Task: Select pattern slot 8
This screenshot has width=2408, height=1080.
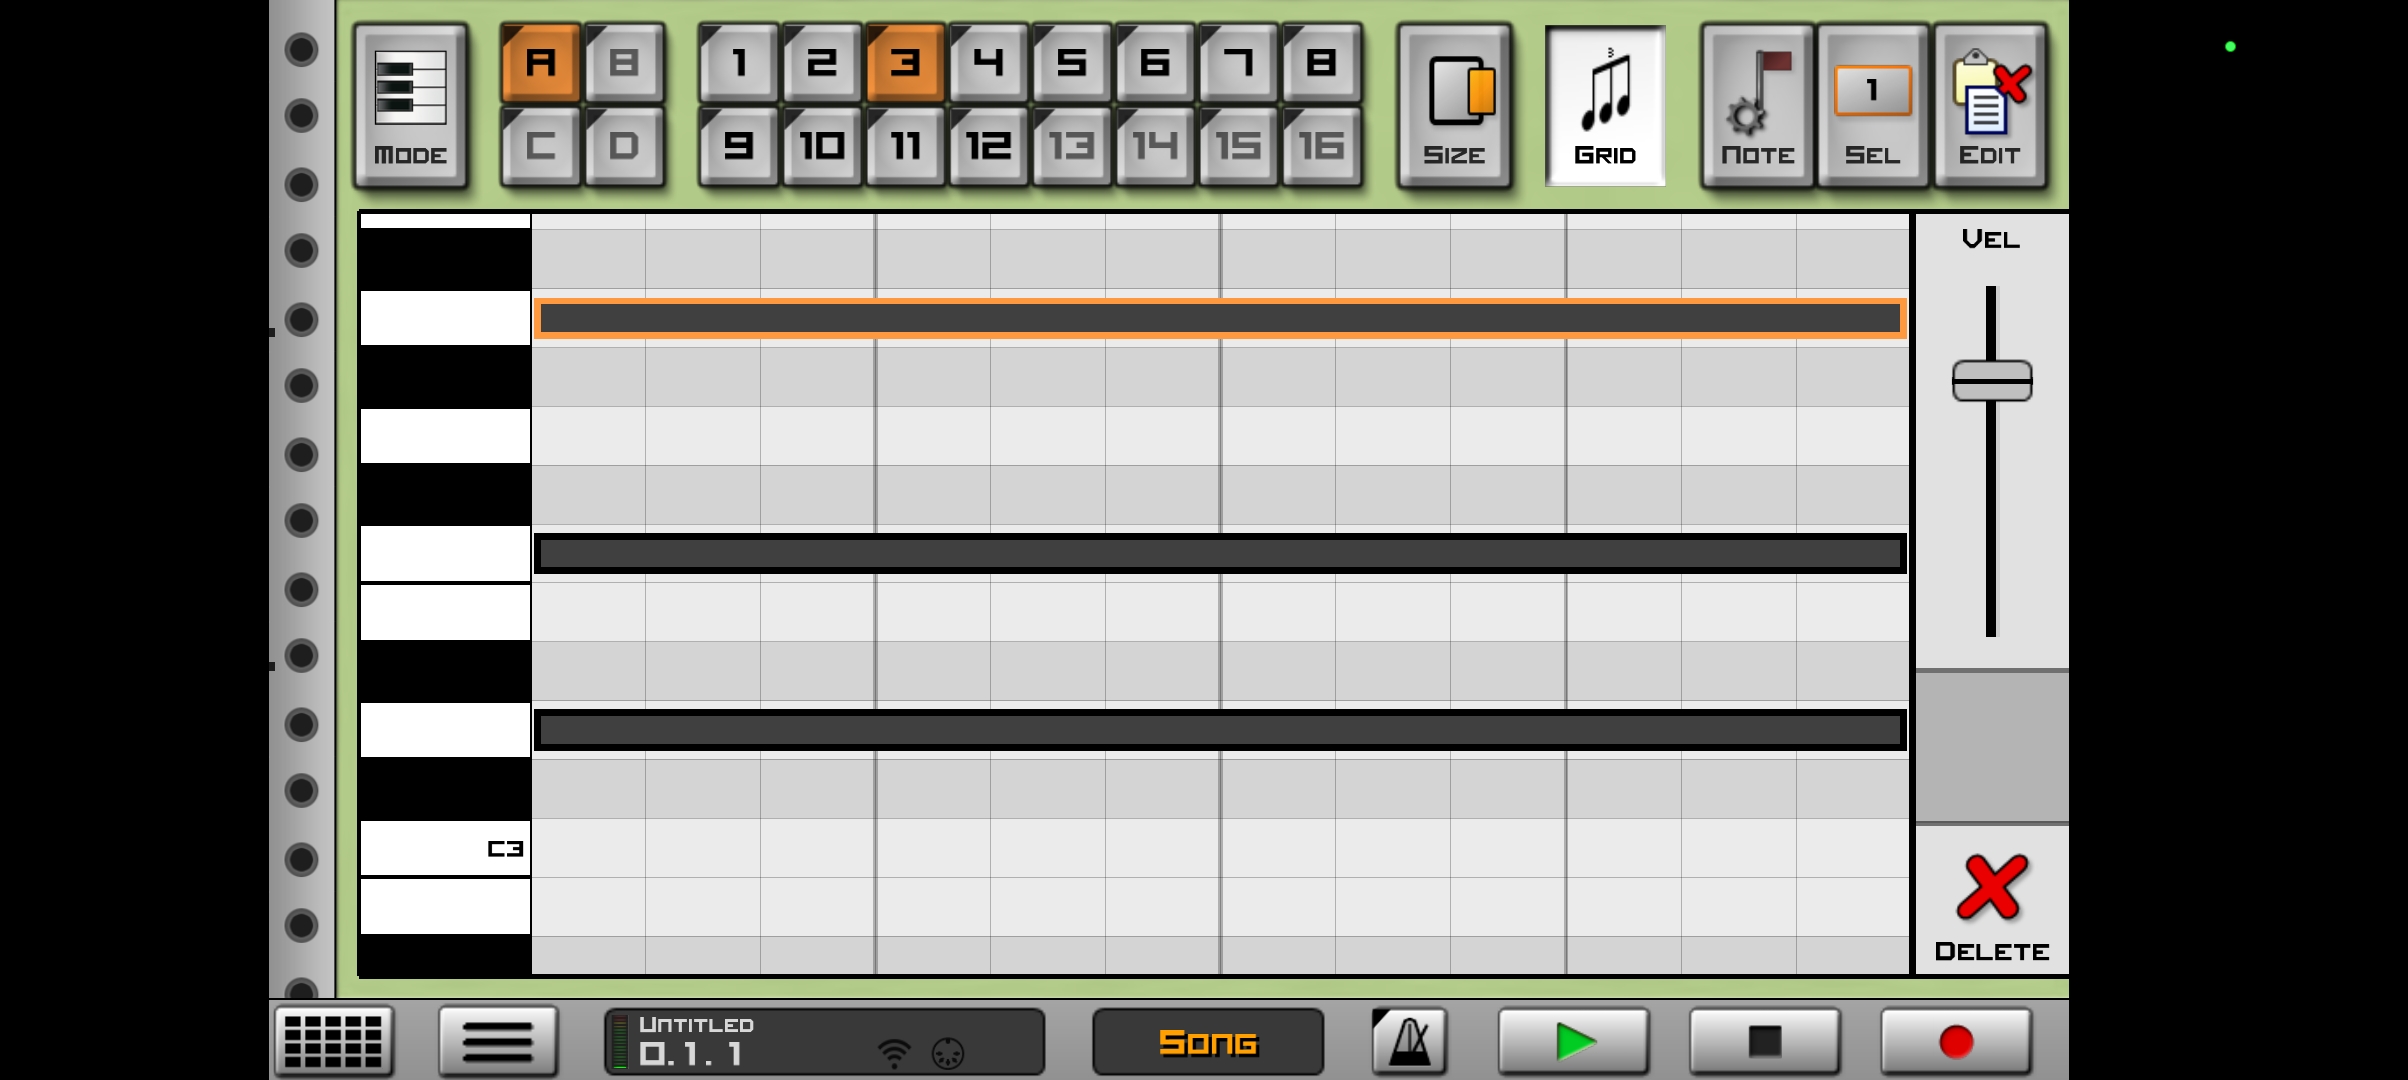Action: 1321,63
